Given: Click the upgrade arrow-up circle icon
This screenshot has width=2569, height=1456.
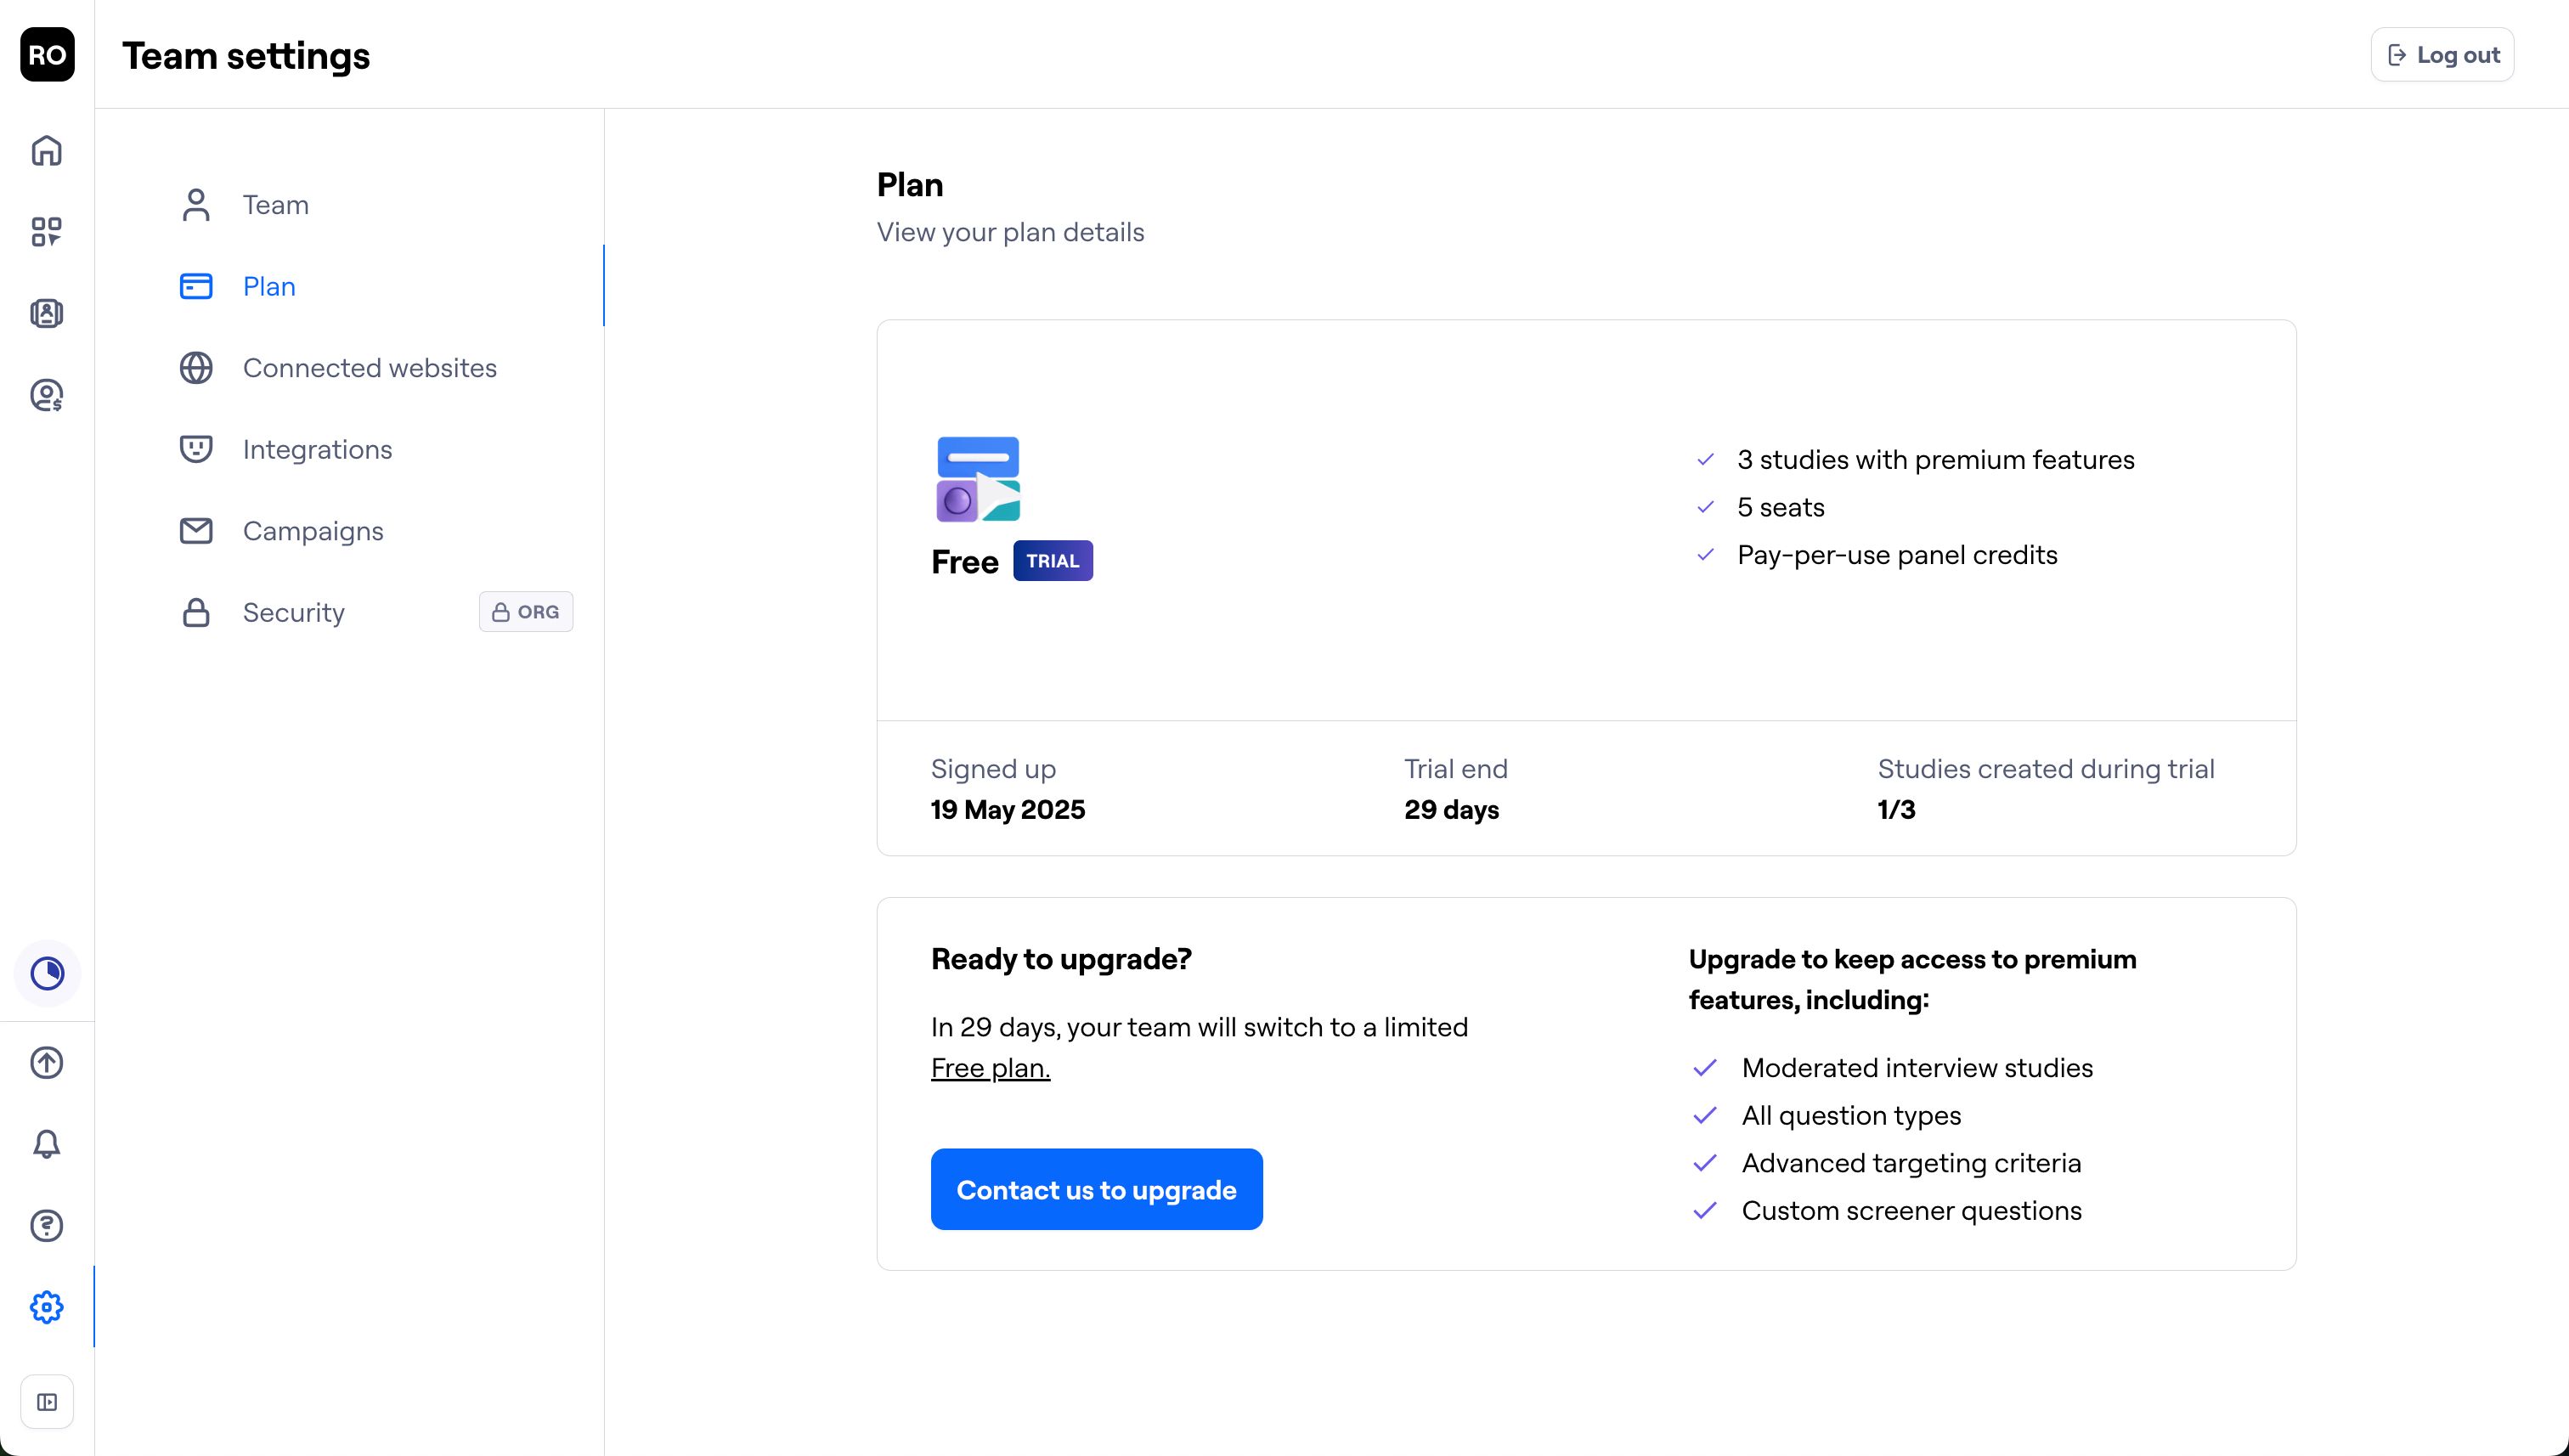Looking at the screenshot, I should coord(47,1062).
